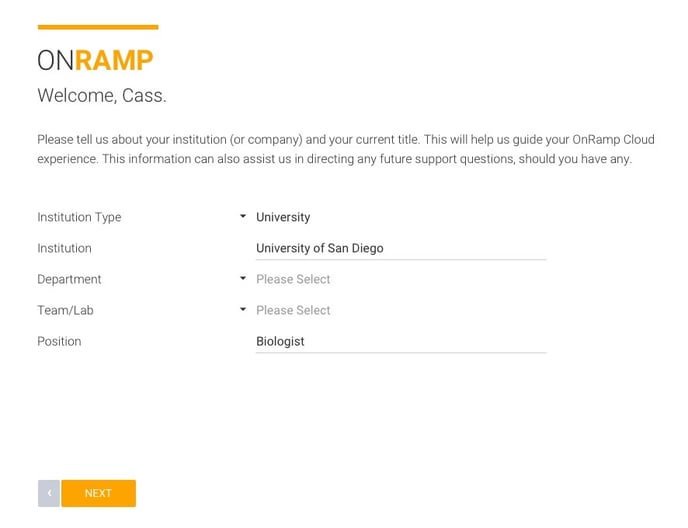Viewport: 688px width, 528px height.
Task: Click the Institution Type label
Action: point(79,217)
